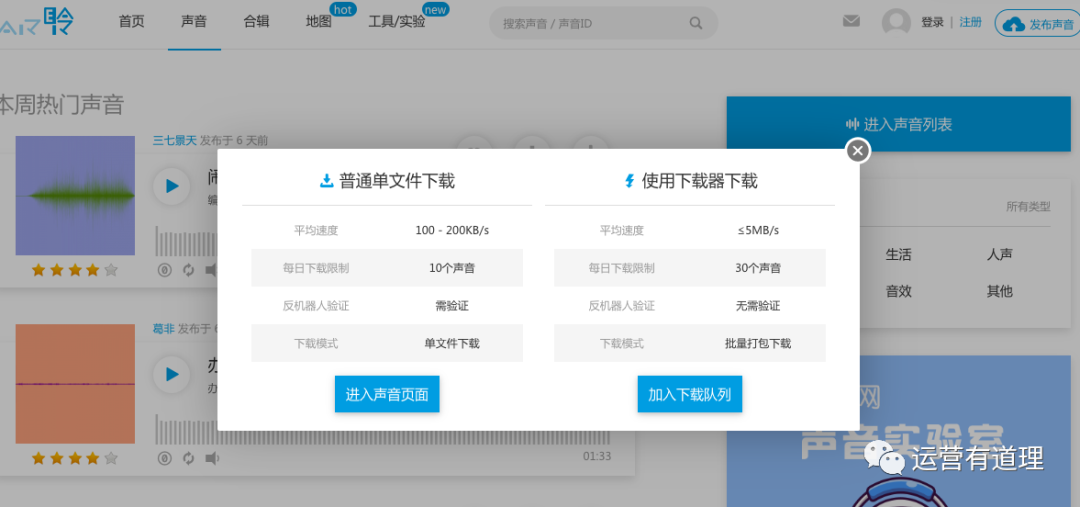Select the 其他 category
The height and width of the screenshot is (507, 1080).
(999, 291)
